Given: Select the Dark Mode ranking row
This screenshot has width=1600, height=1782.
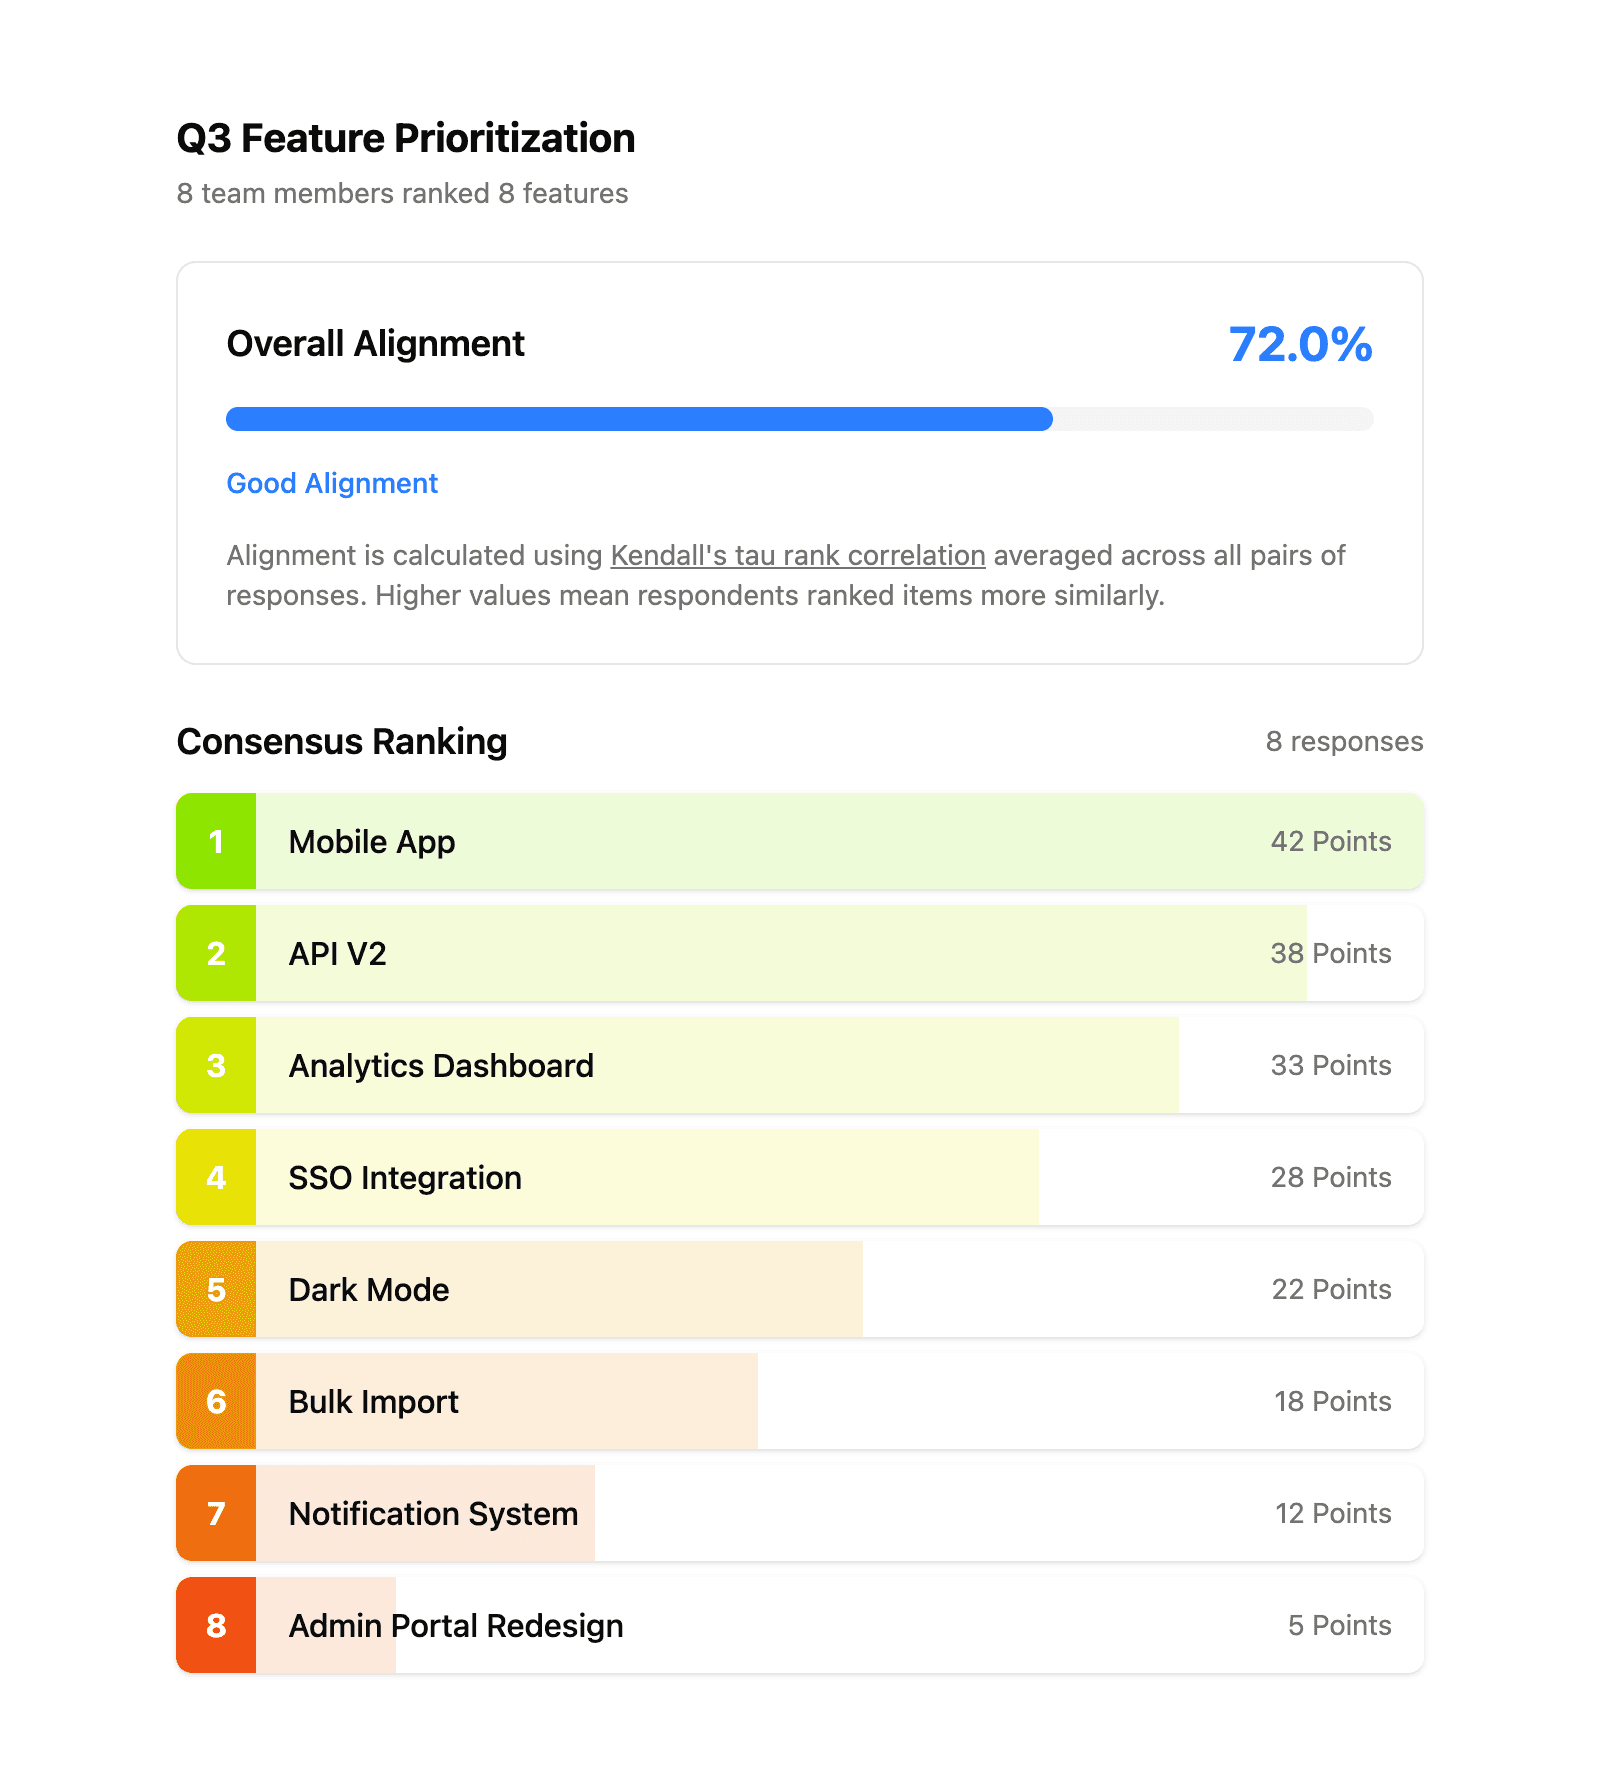Looking at the screenshot, I should click(x=800, y=1289).
